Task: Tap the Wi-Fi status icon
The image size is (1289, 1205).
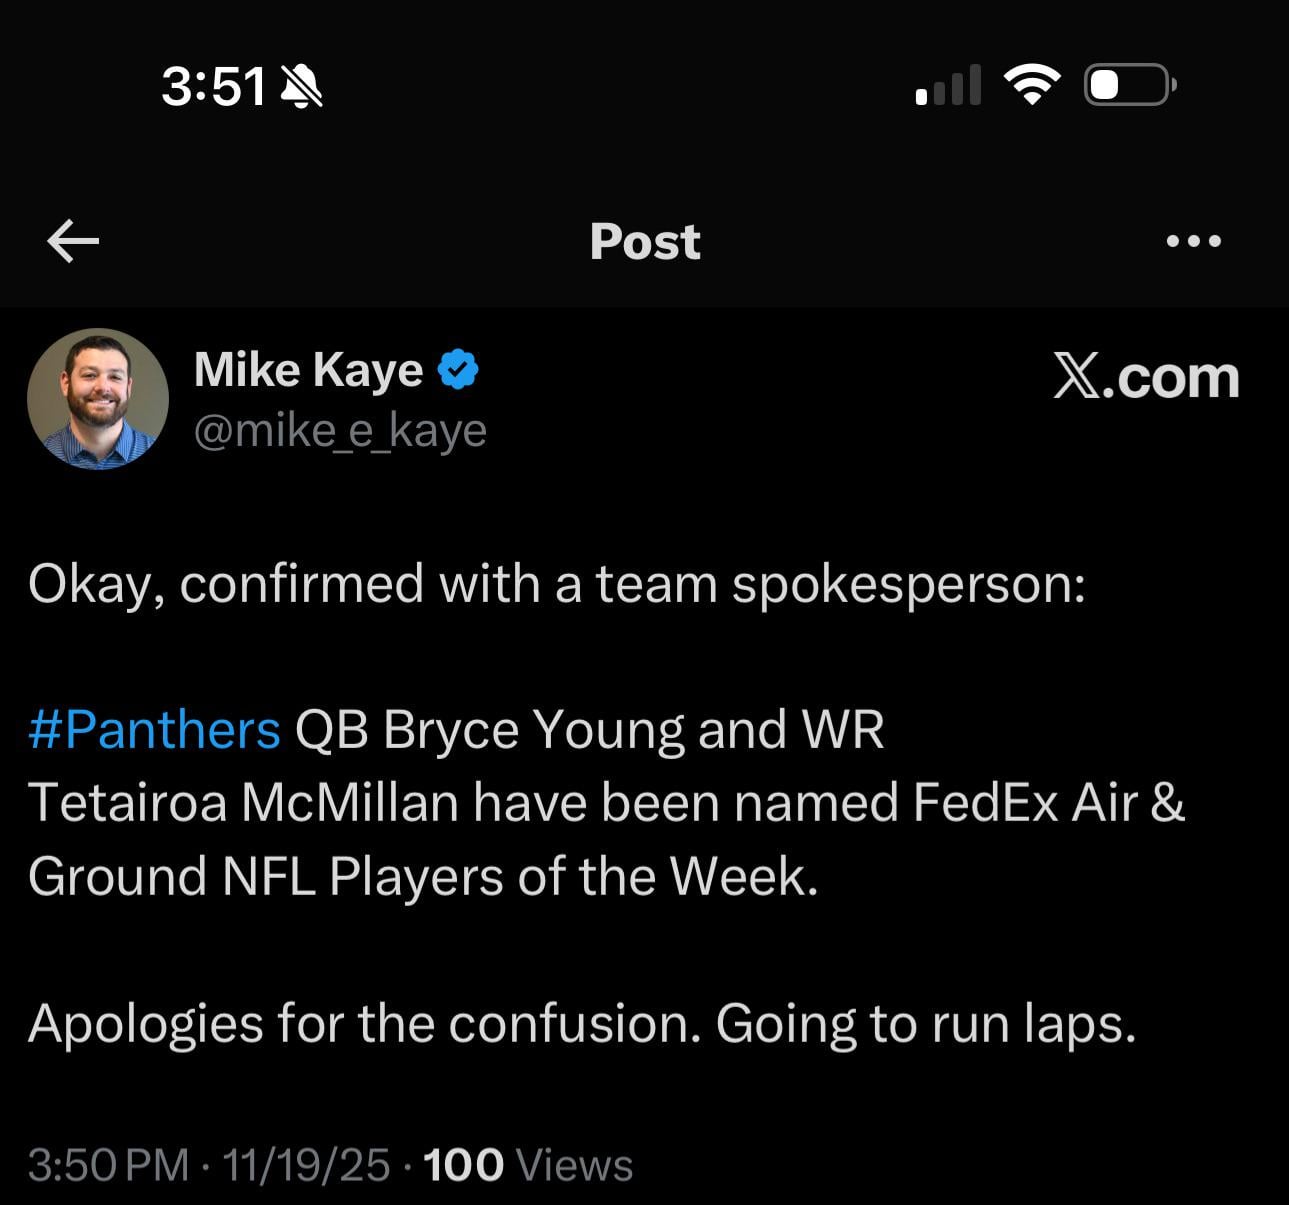Action: click(x=1031, y=85)
